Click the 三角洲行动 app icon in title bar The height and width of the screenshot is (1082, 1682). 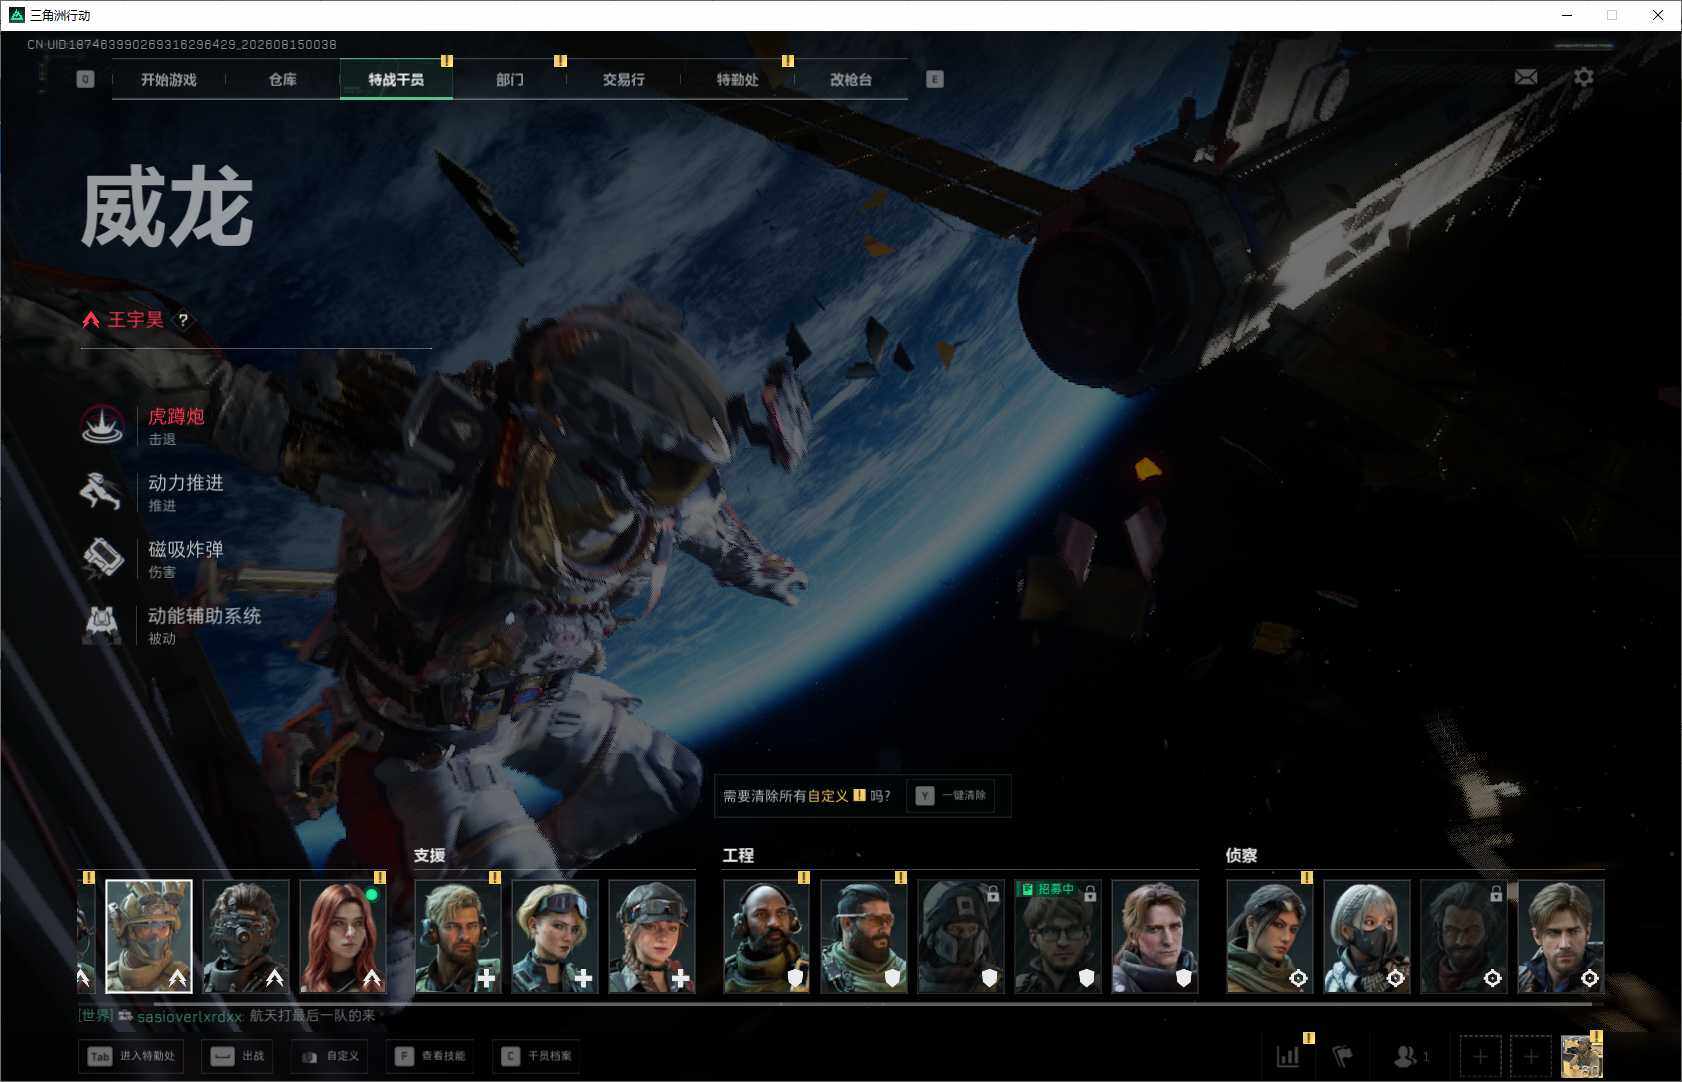click(16, 15)
